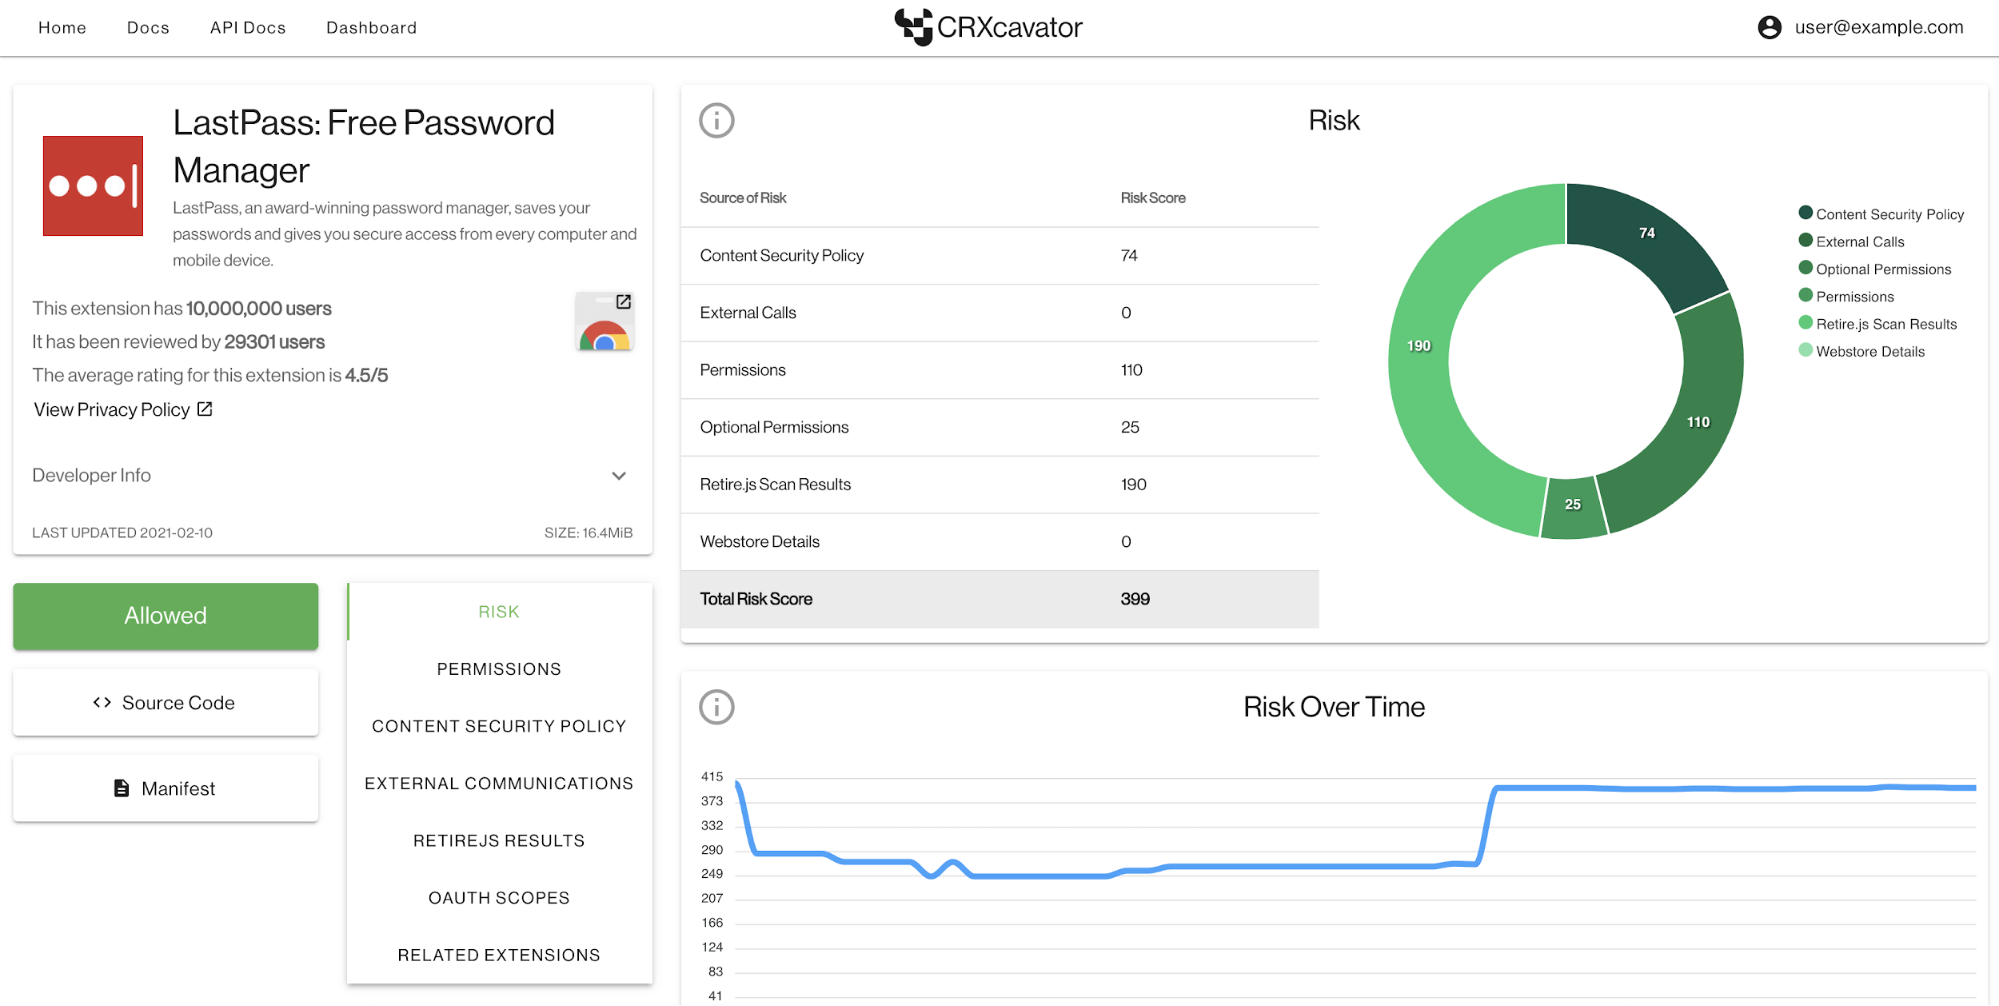Open the Chrome Web Store link icon
Screen dimensions: 1999x1006
(605, 321)
